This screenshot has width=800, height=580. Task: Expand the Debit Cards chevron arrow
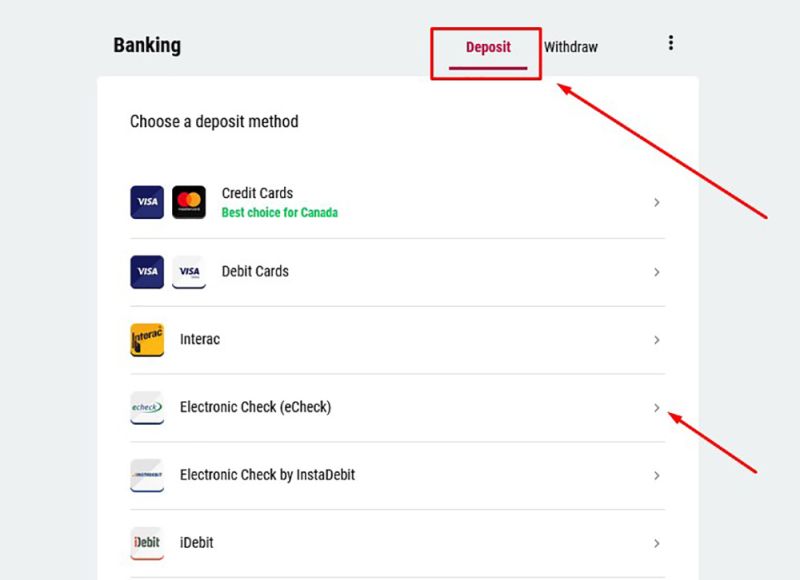click(x=657, y=272)
